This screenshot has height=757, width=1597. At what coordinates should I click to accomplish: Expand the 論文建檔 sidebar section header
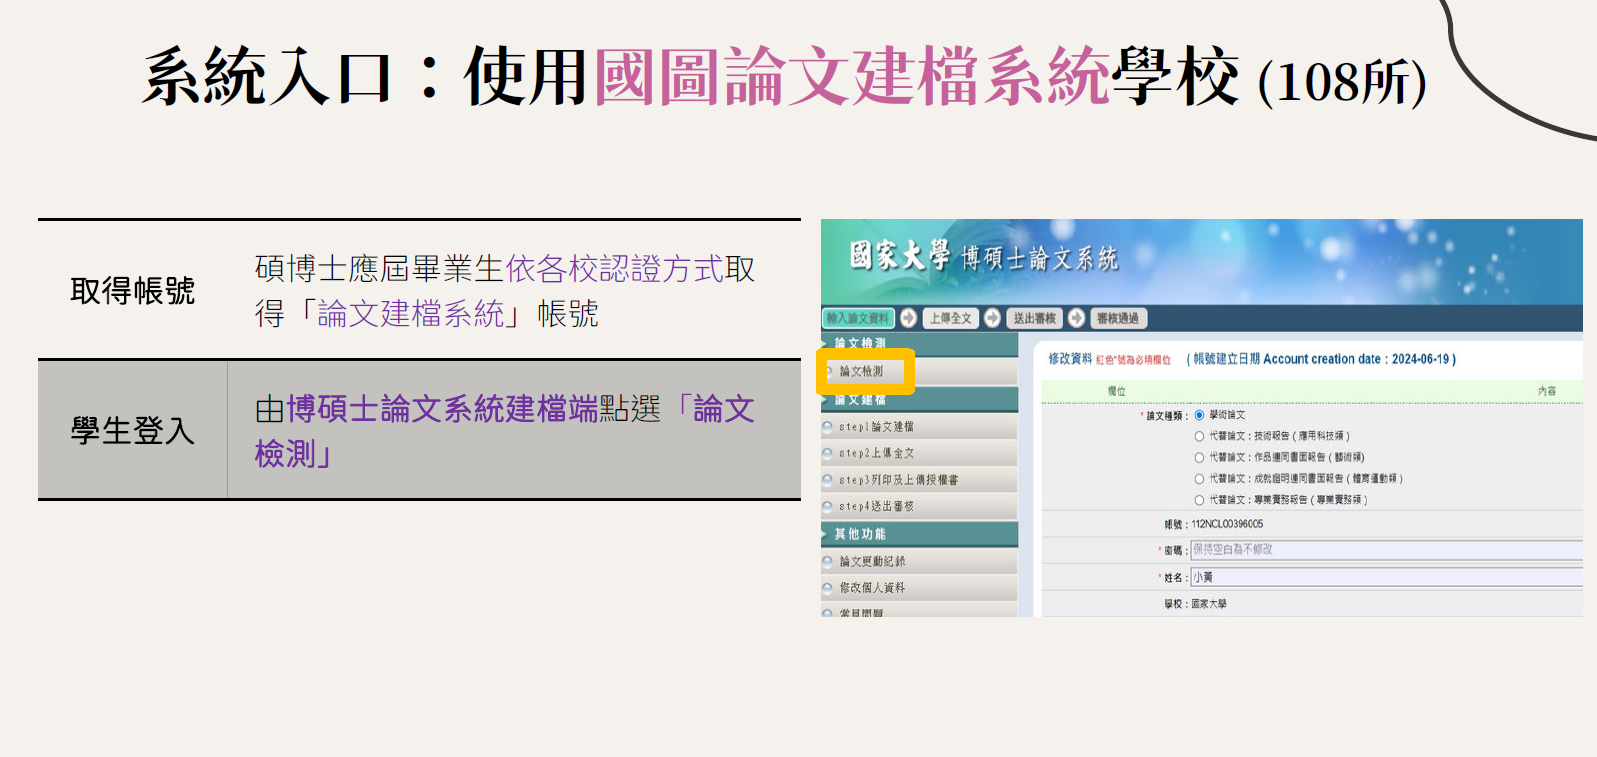(x=860, y=400)
